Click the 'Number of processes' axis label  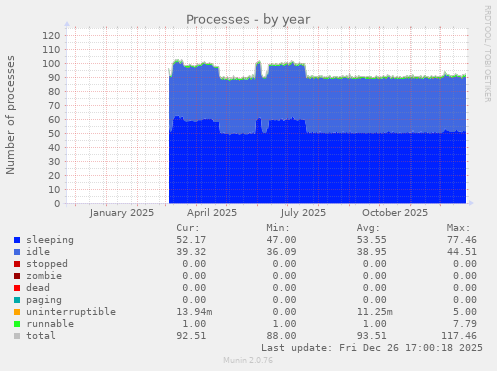pyautogui.click(x=11, y=115)
